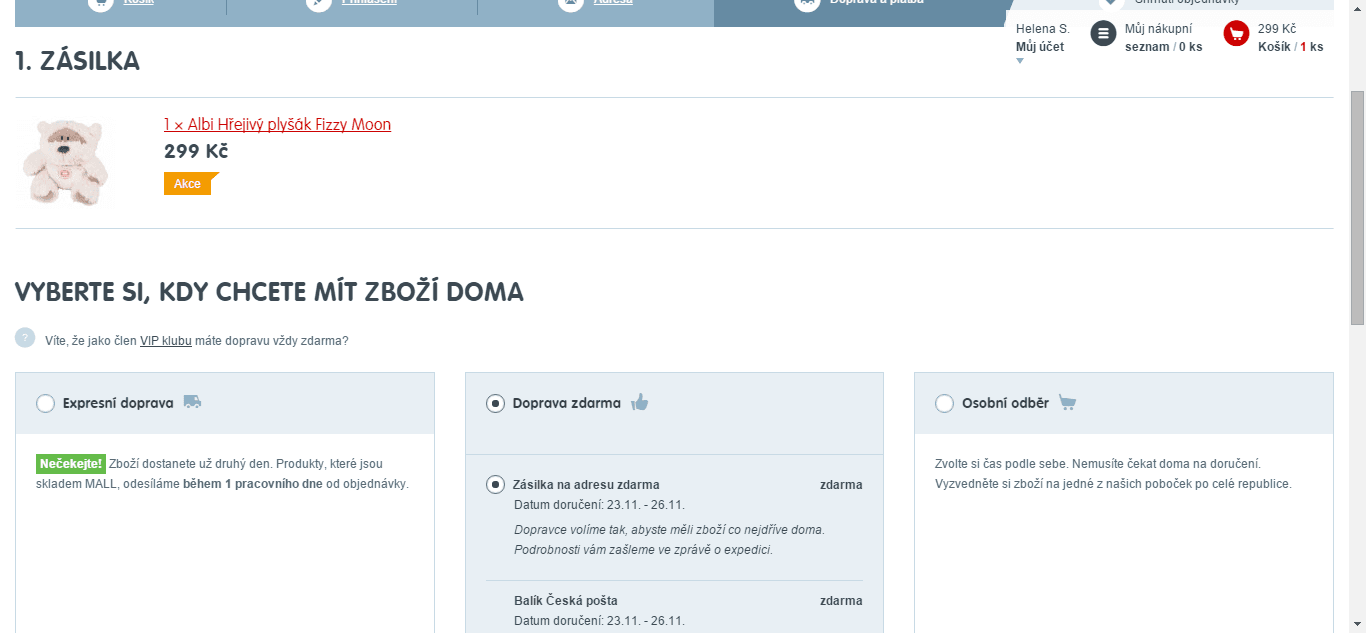Viewport: 1366px width, 633px height.
Task: Click the plush teddy bear product thumbnail
Action: pos(65,162)
